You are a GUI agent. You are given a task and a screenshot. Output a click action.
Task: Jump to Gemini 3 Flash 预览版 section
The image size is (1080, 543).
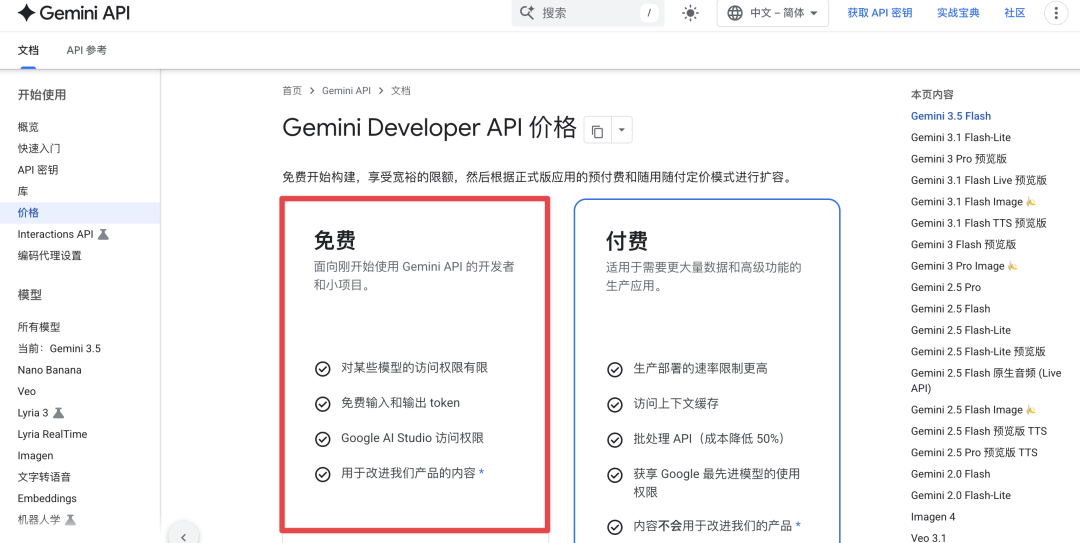point(963,245)
